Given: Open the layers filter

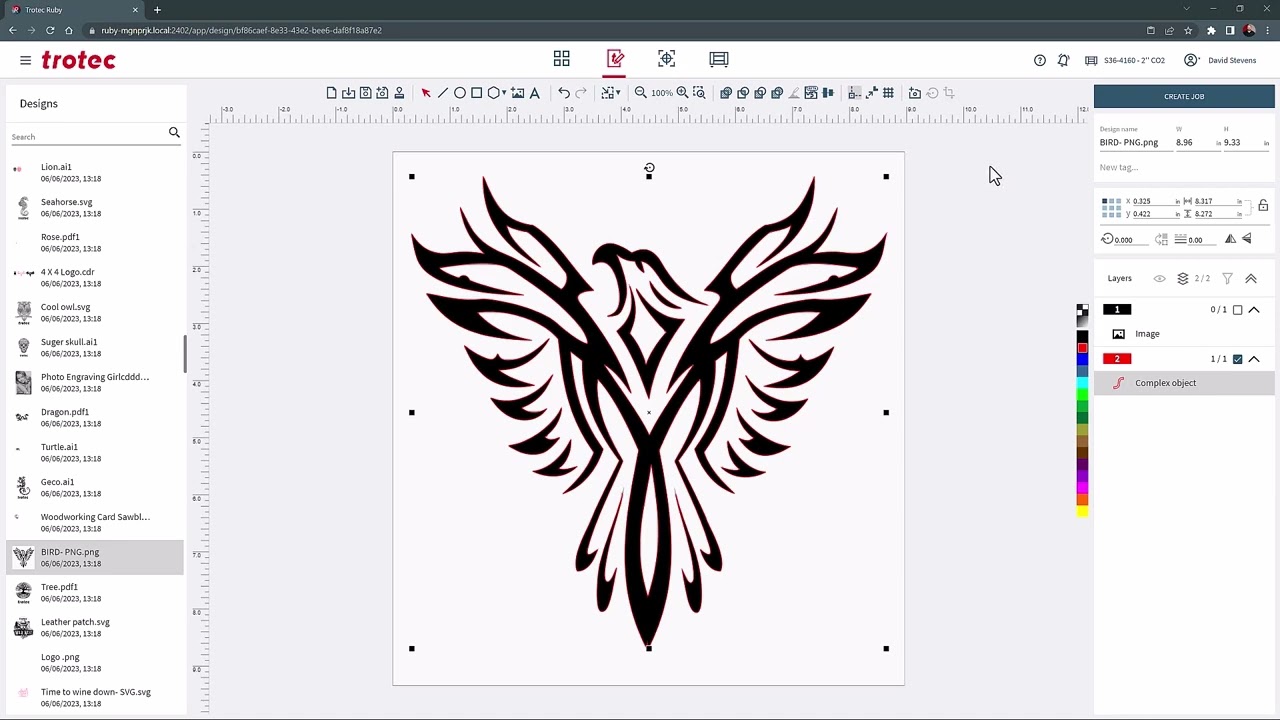Looking at the screenshot, I should tap(1228, 278).
